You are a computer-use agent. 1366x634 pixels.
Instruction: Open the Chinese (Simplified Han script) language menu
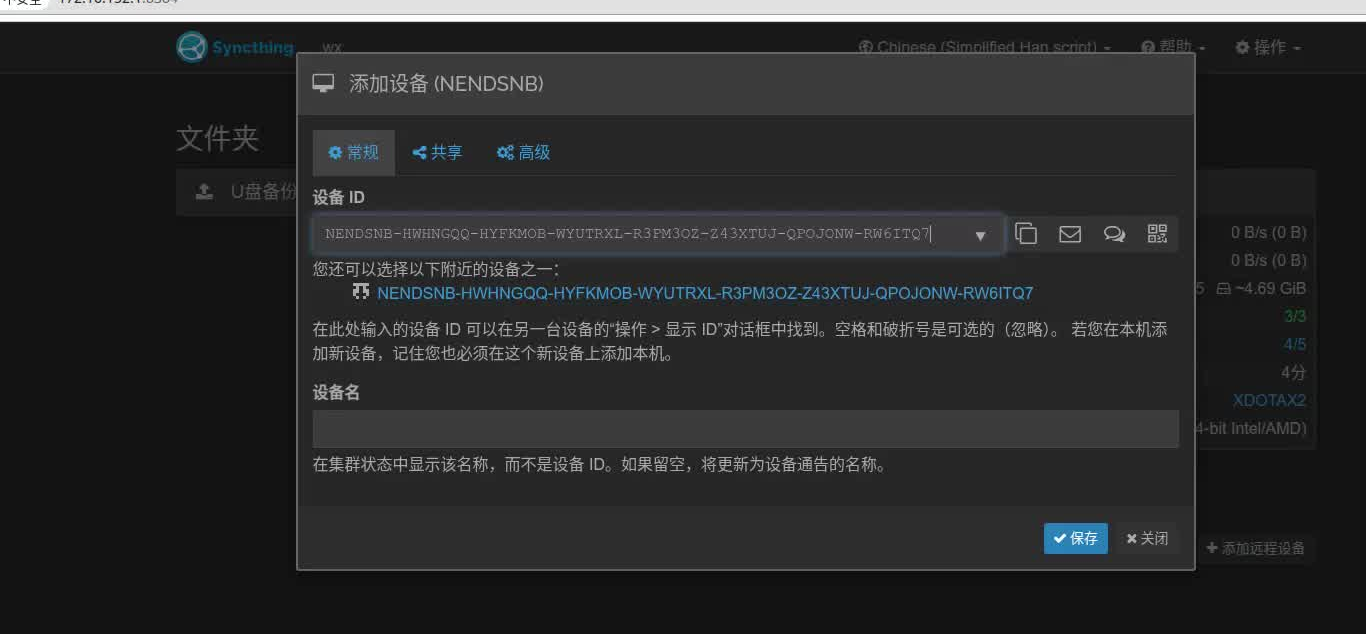[983, 46]
